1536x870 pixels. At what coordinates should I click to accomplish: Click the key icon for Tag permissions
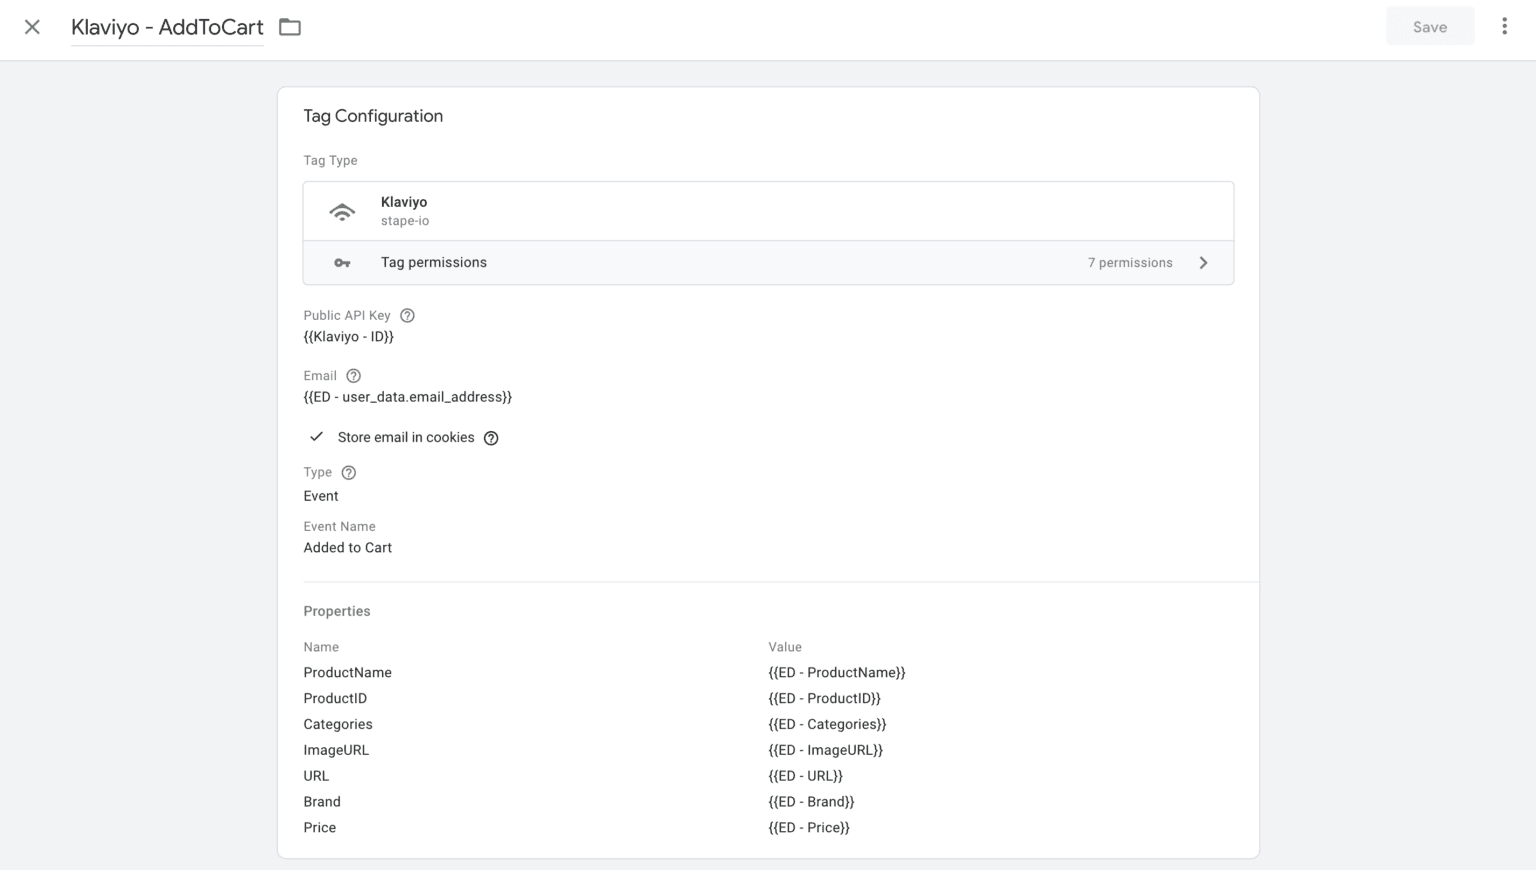[x=342, y=263]
